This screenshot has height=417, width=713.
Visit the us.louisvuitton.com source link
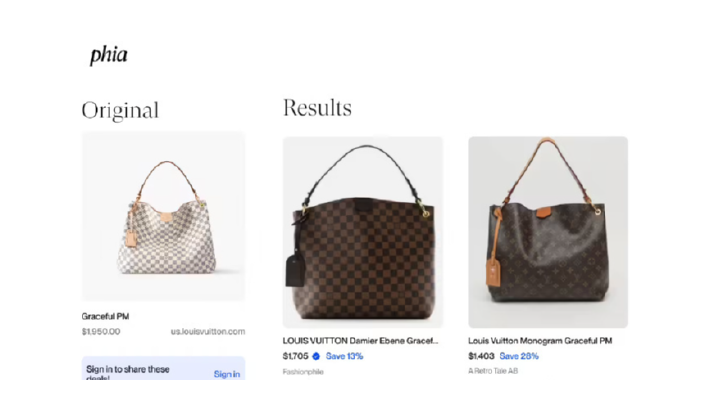click(x=208, y=332)
